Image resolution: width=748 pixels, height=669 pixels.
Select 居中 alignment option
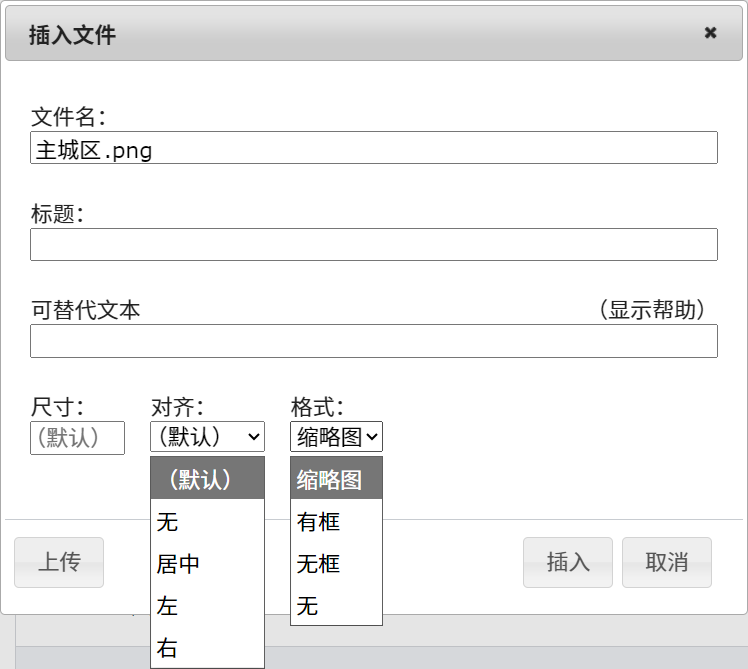click(x=207, y=564)
